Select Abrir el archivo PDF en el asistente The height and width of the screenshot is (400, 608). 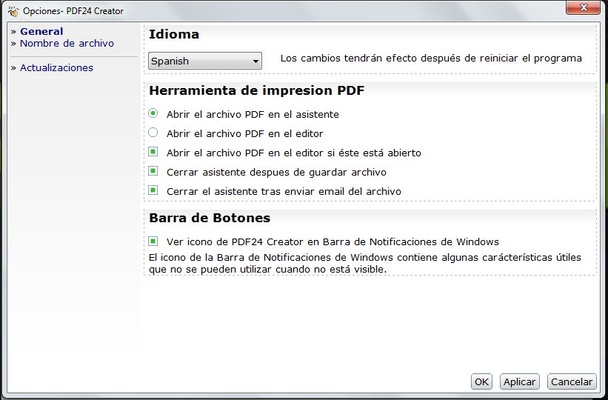[x=153, y=113]
